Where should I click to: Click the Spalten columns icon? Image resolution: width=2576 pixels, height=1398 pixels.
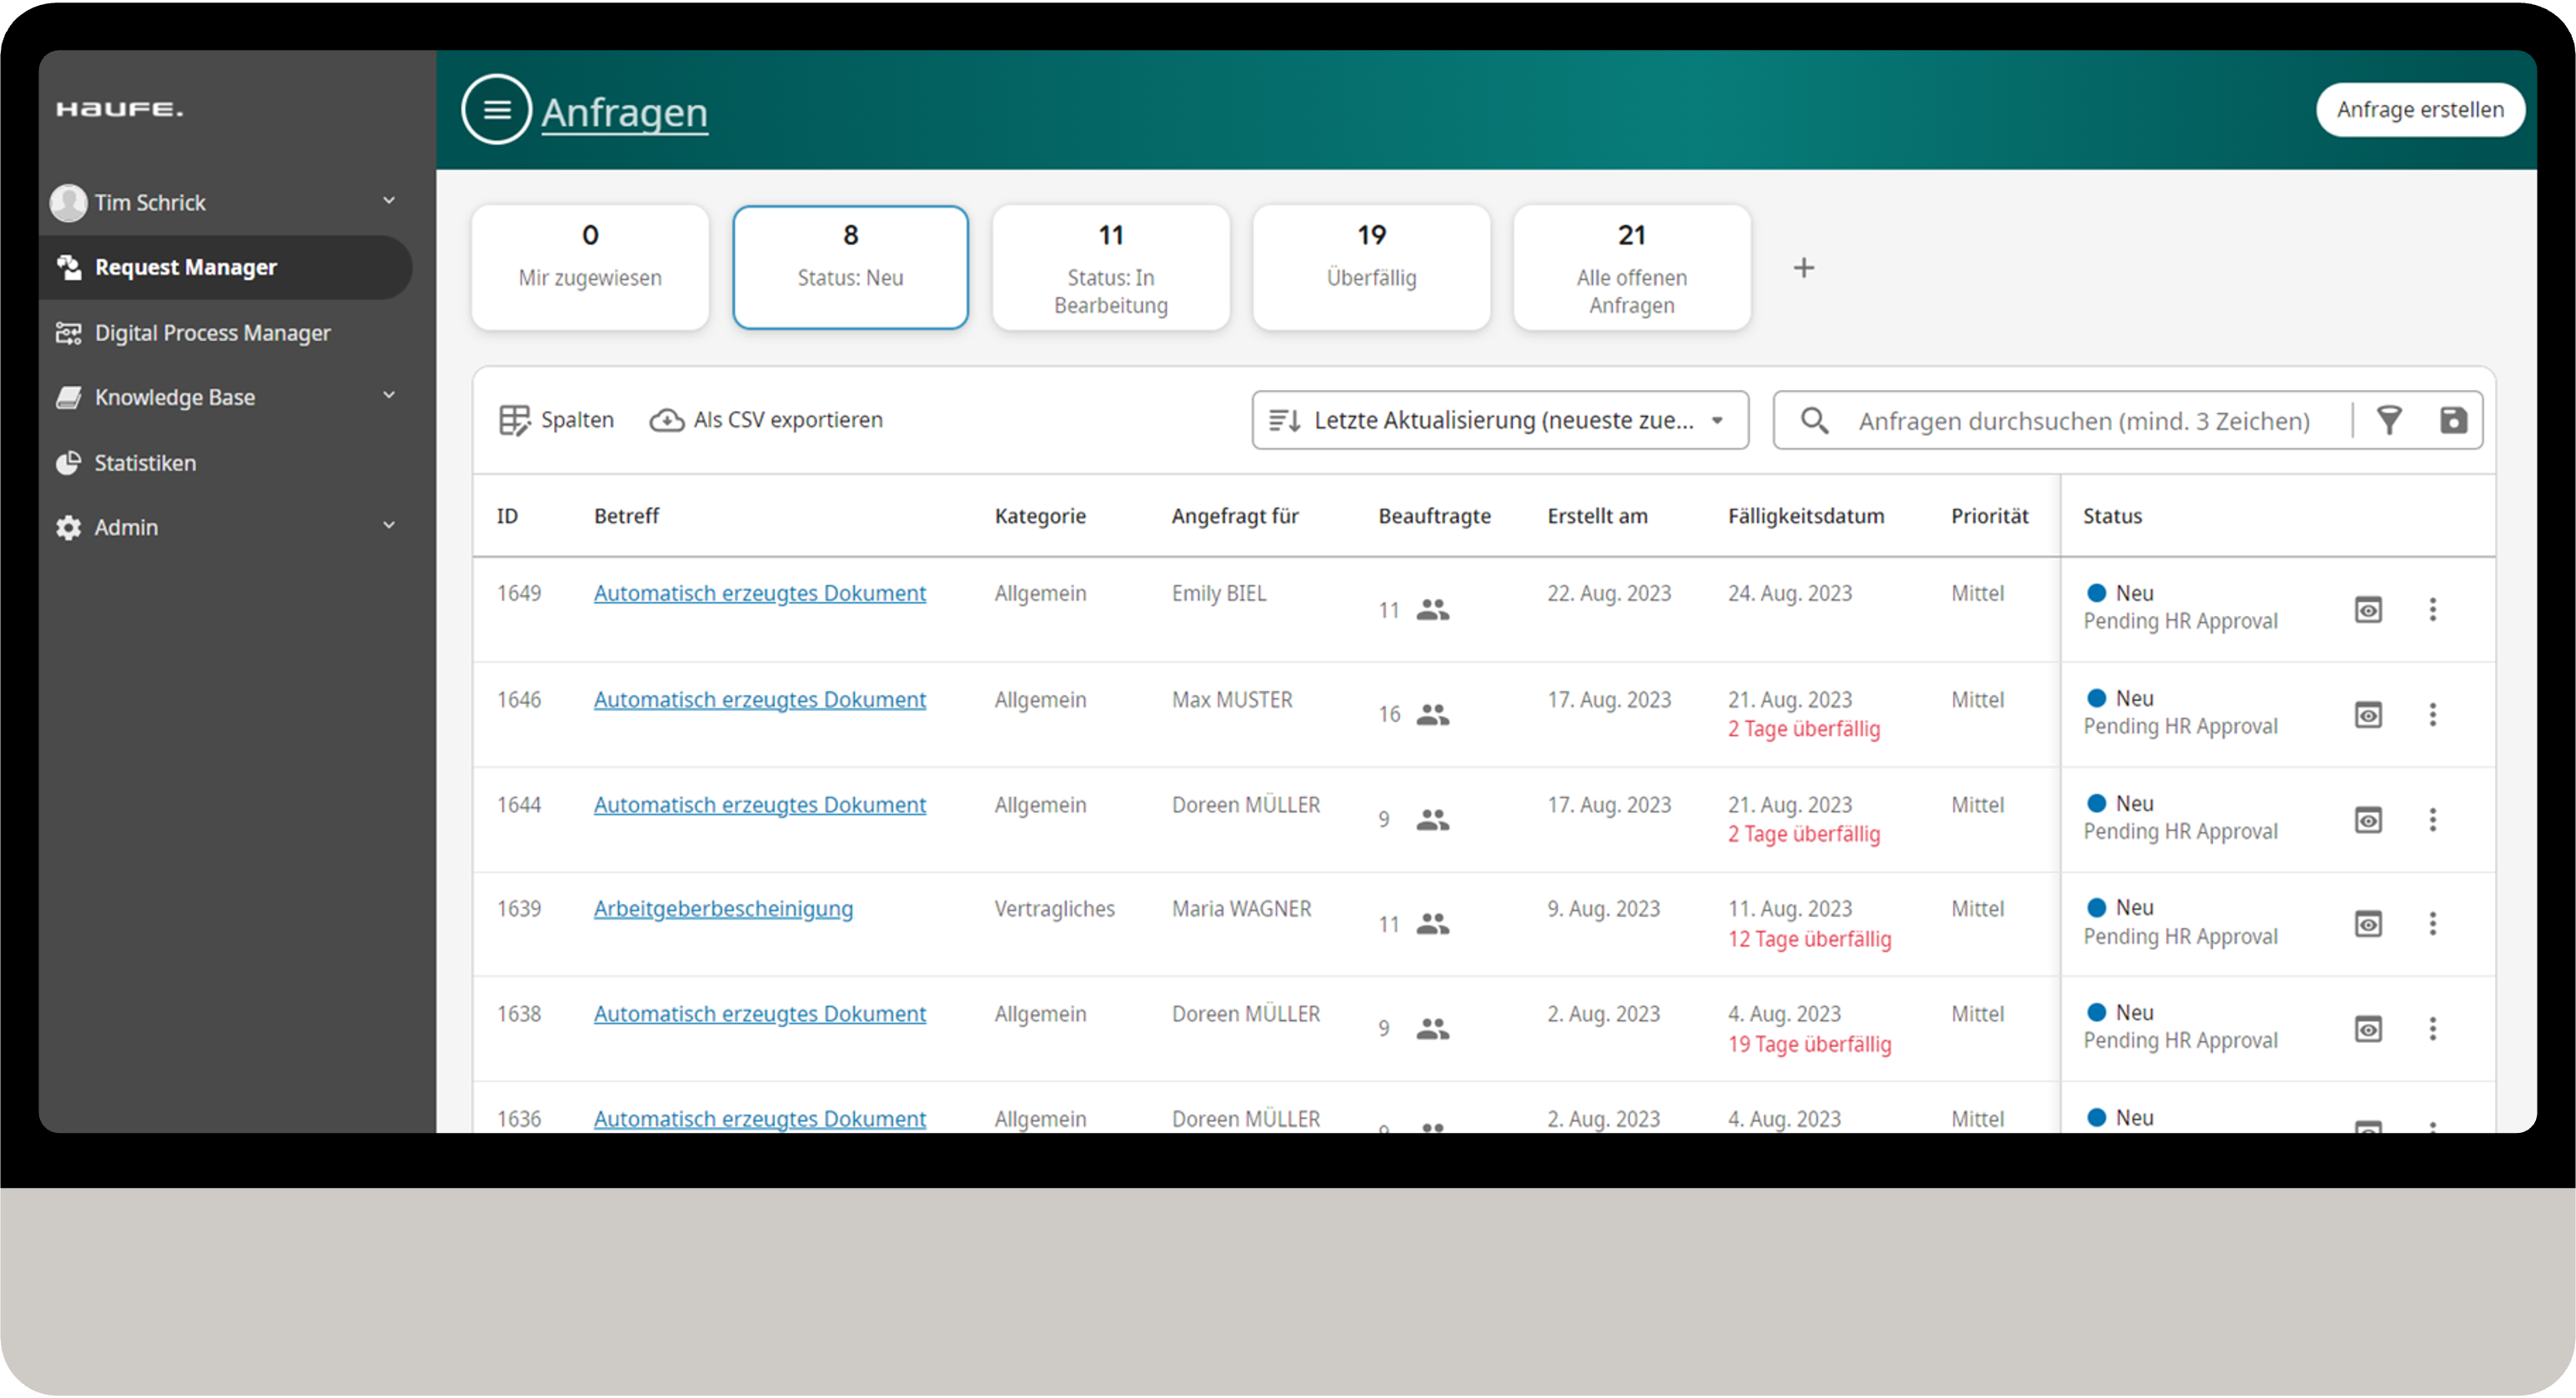click(514, 420)
